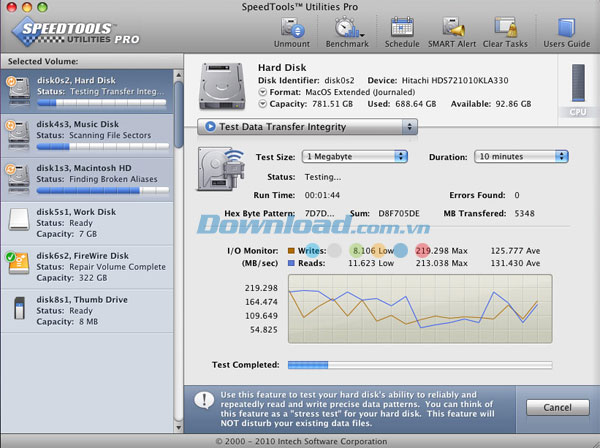This screenshot has width=600, height=448.
Task: Click the disk1s3 Macintosh HD drive icon
Action: (18, 178)
